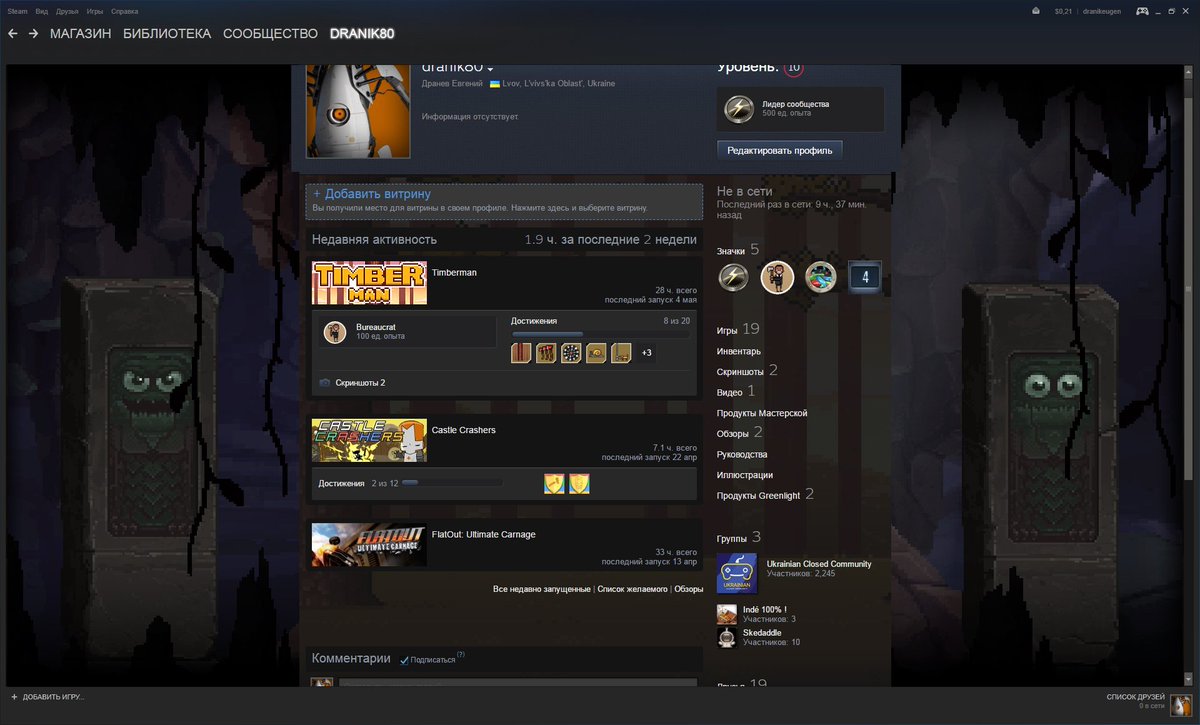Open the inbox envelope icon
The image size is (1200, 725).
[1035, 11]
